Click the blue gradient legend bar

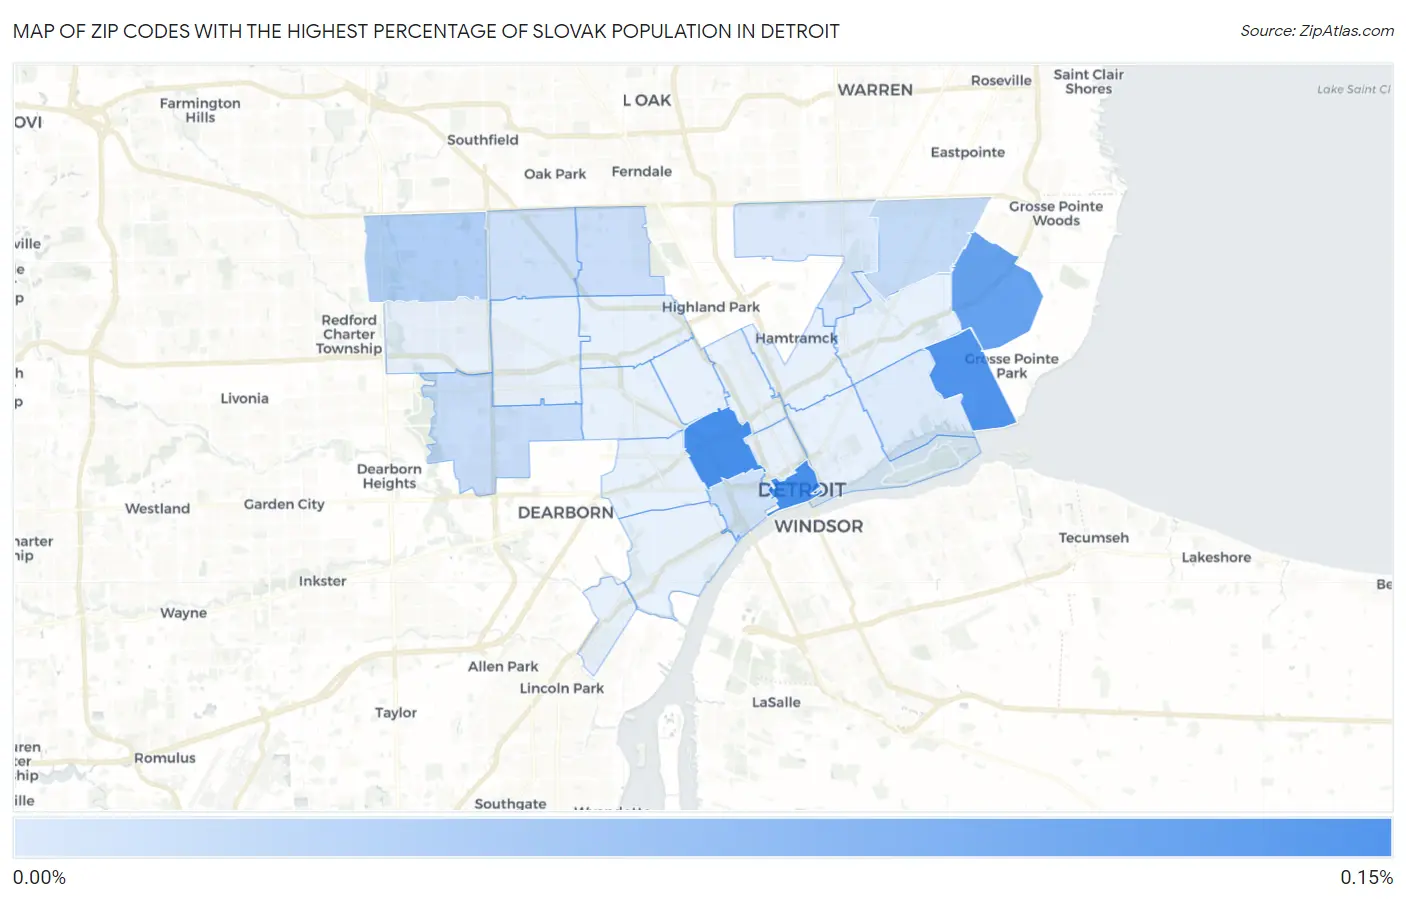tap(702, 838)
